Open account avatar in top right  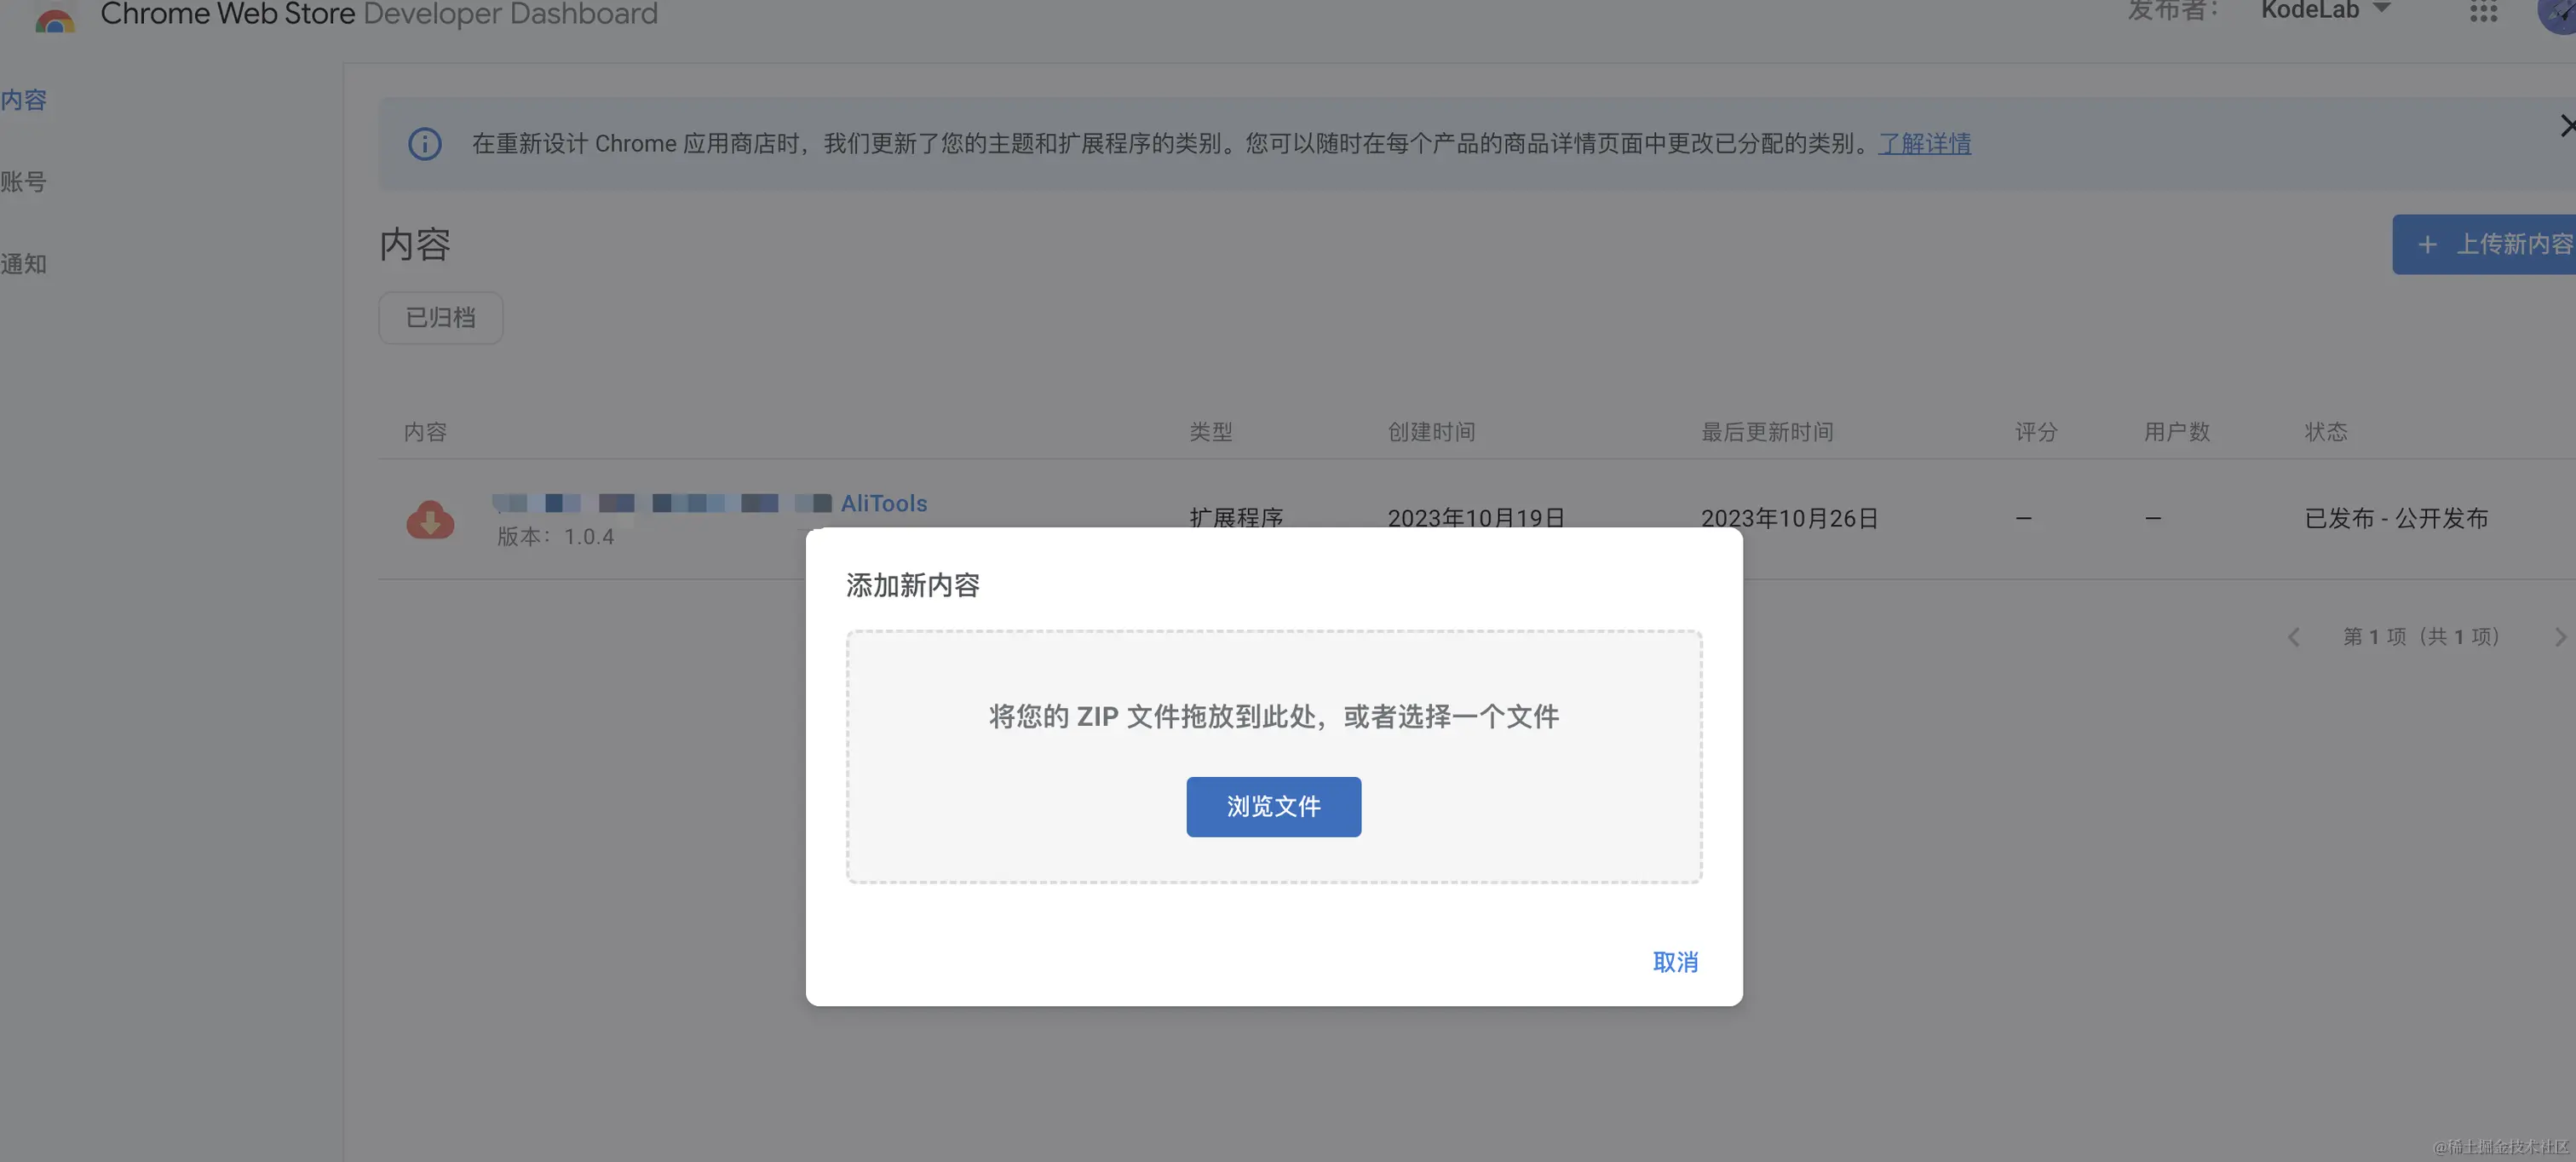tap(2558, 14)
